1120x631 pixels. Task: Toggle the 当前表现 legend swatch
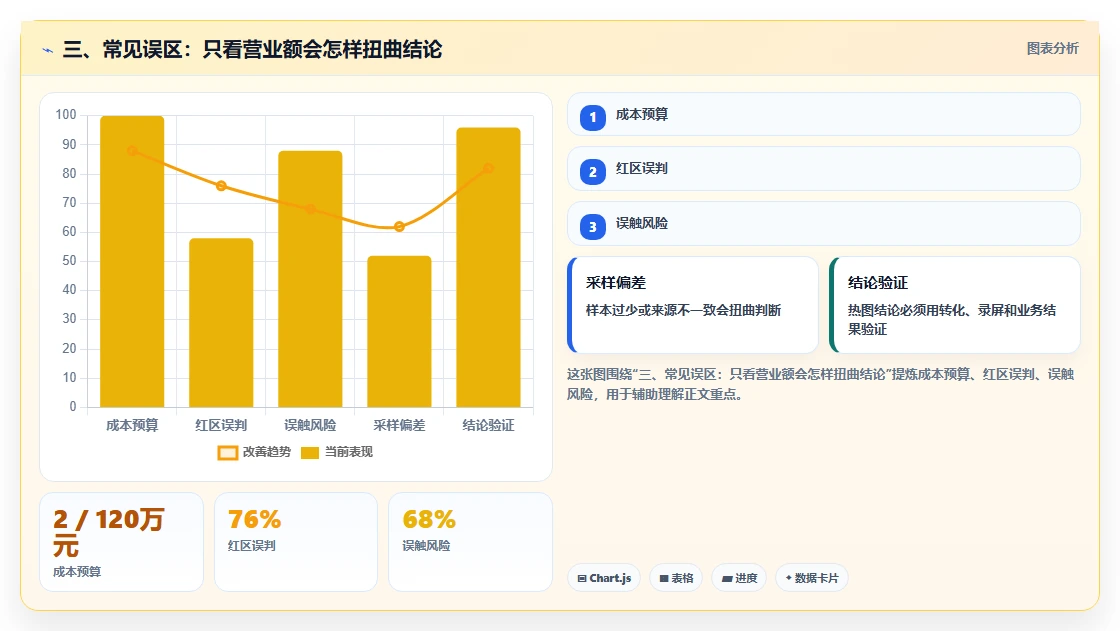tap(310, 452)
